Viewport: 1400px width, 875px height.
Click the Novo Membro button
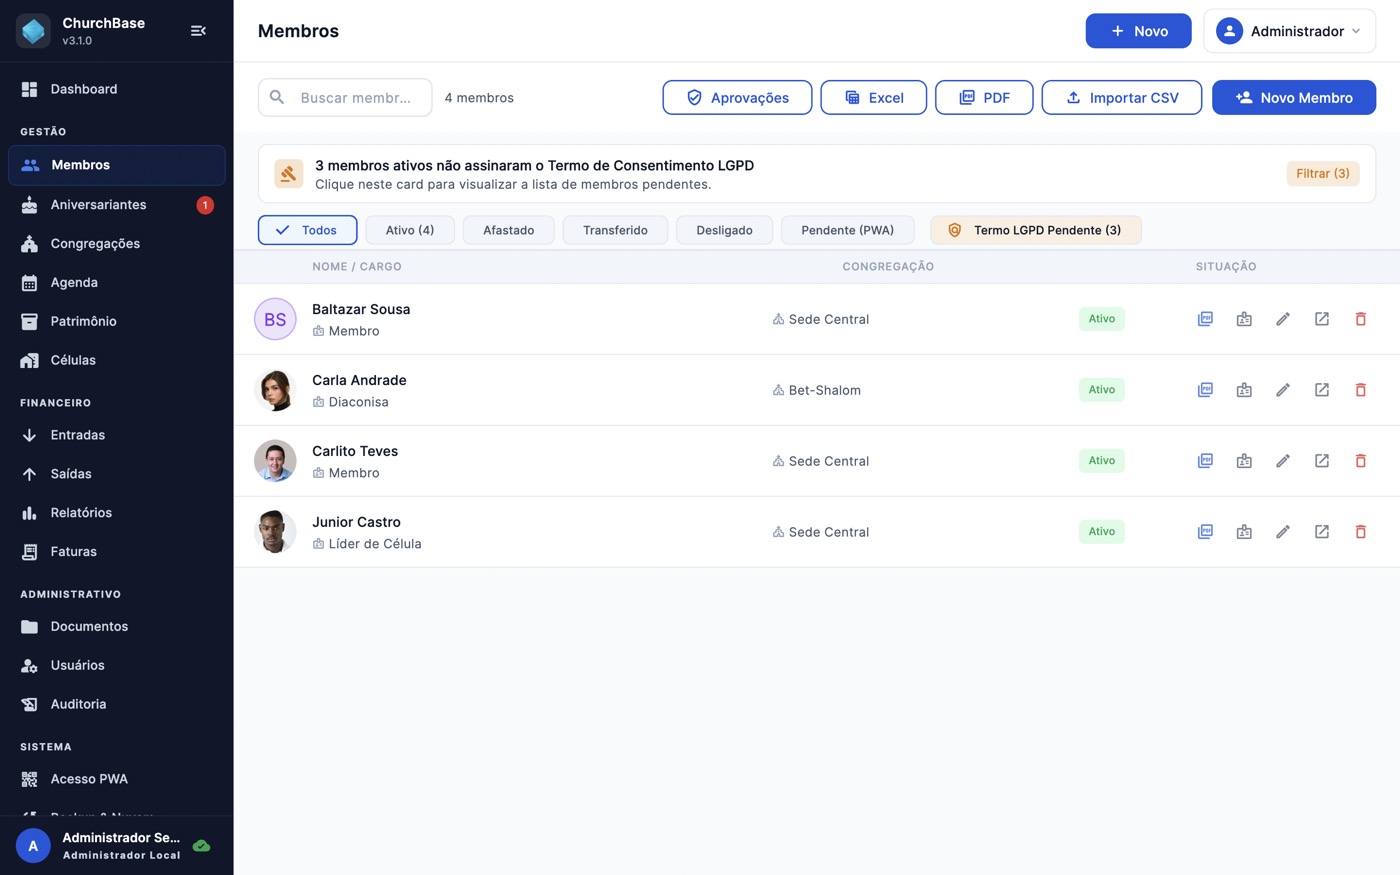[x=1294, y=98]
